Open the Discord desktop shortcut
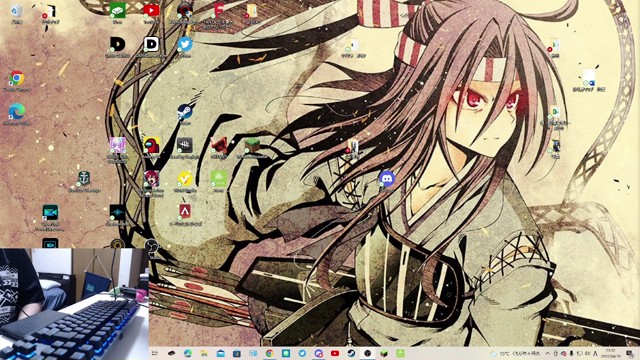The height and width of the screenshot is (360, 640). [x=387, y=178]
